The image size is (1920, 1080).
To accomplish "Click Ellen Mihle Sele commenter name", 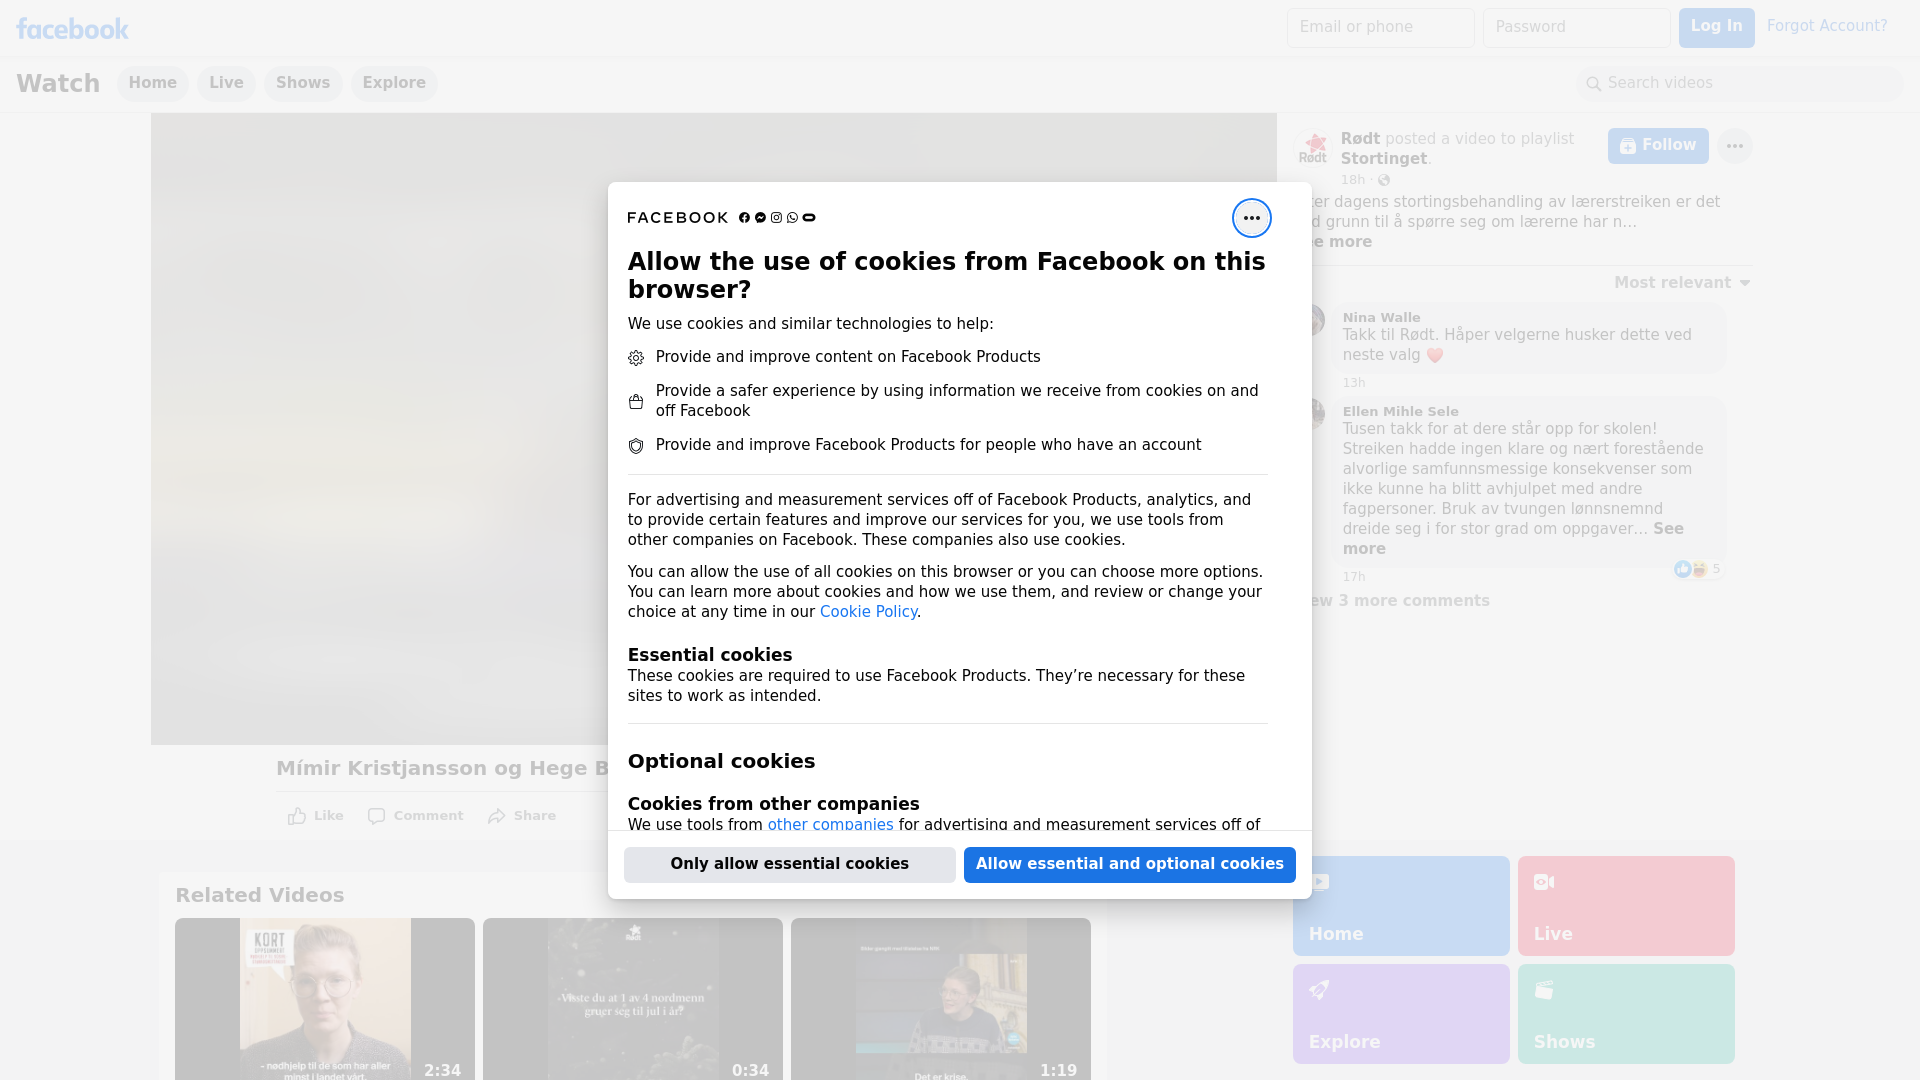I will tap(1400, 412).
